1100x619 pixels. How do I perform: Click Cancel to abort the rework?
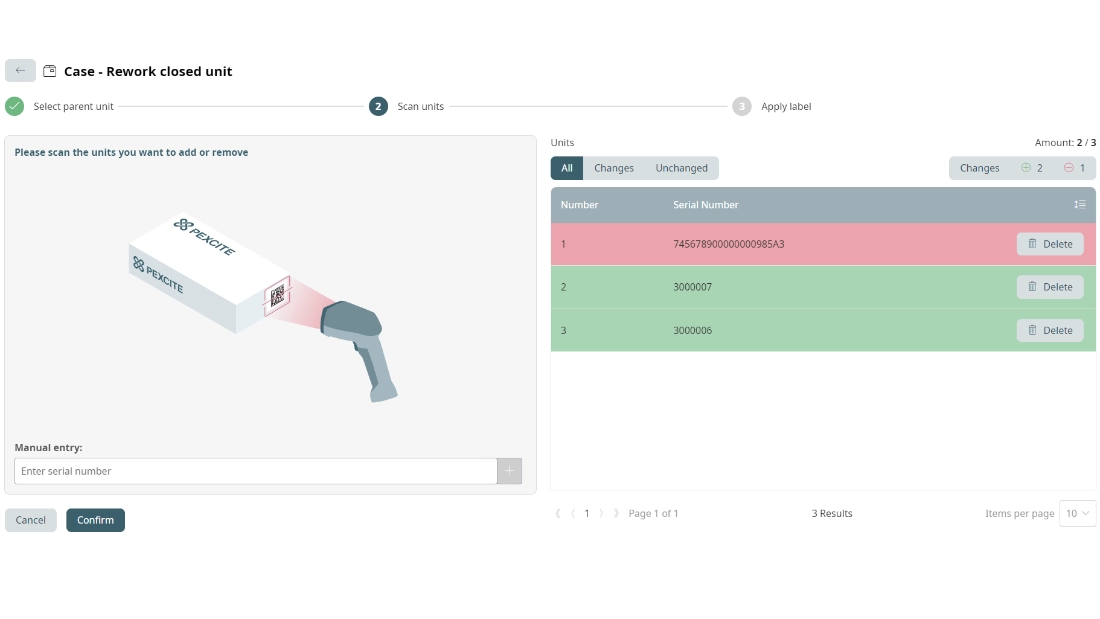click(30, 520)
